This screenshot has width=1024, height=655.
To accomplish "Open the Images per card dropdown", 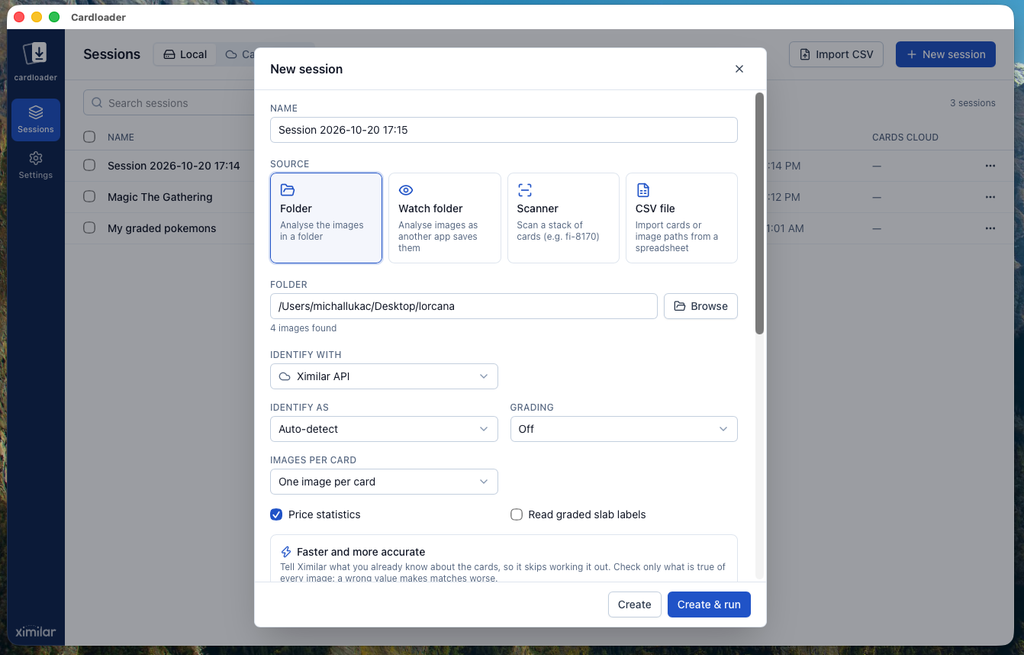I will (x=384, y=482).
